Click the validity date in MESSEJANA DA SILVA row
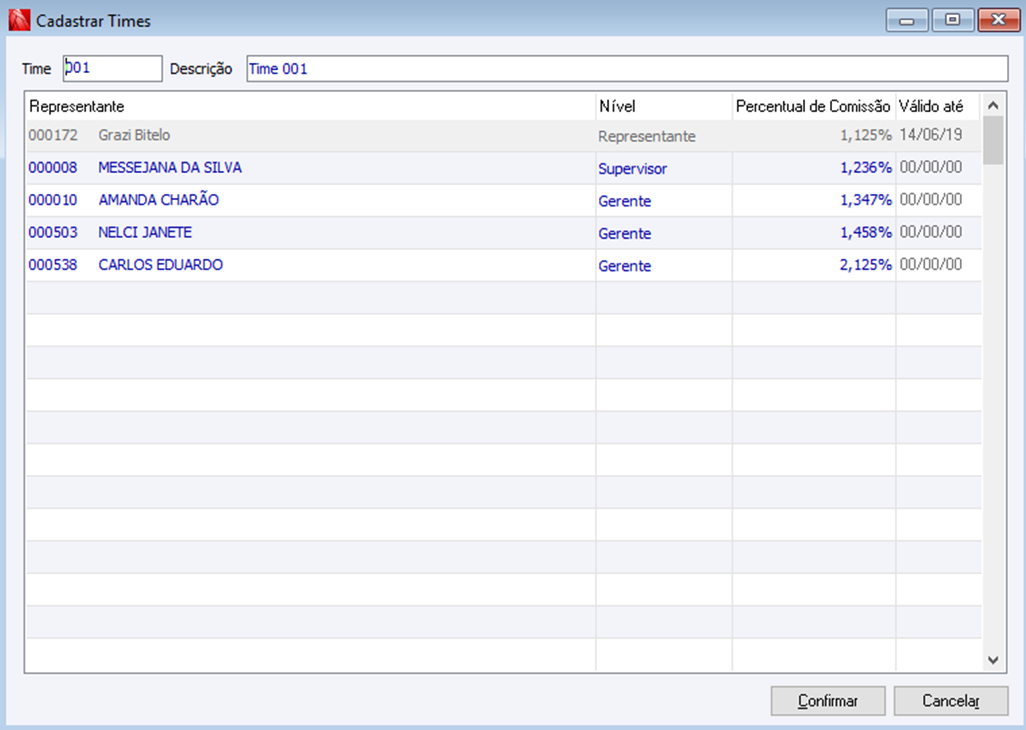The width and height of the screenshot is (1026, 730). pos(931,167)
